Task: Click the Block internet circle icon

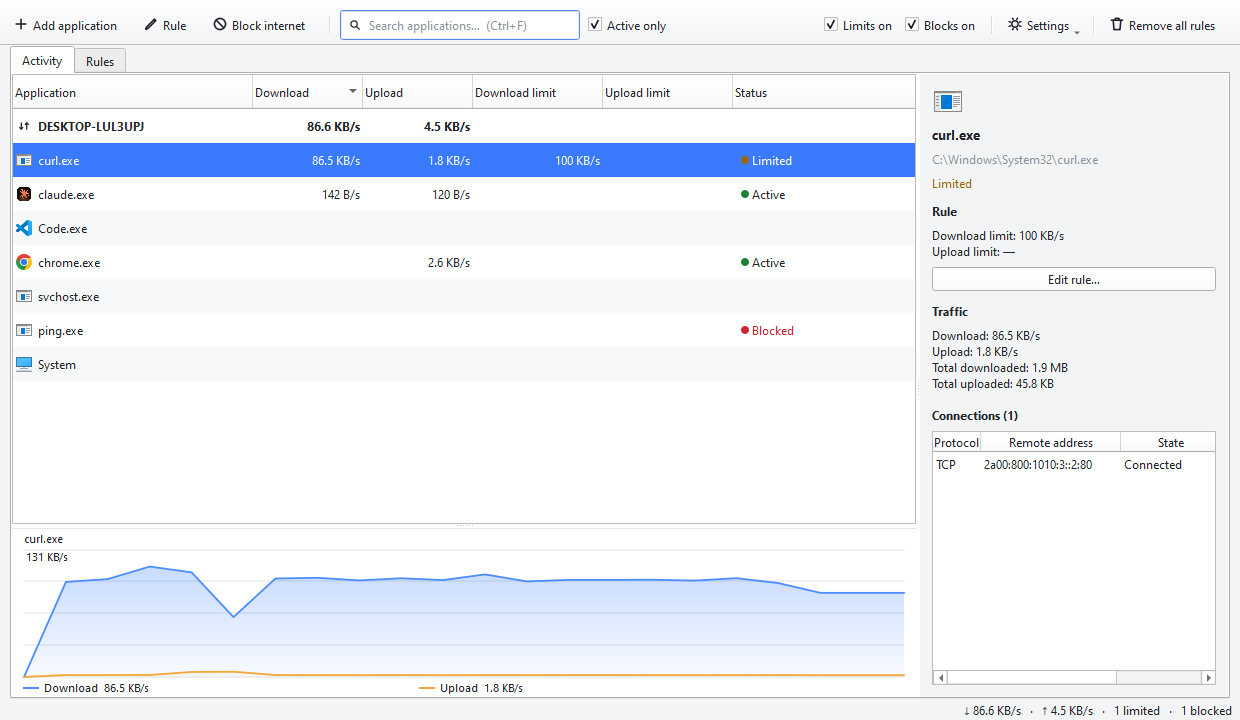Action: [220, 25]
